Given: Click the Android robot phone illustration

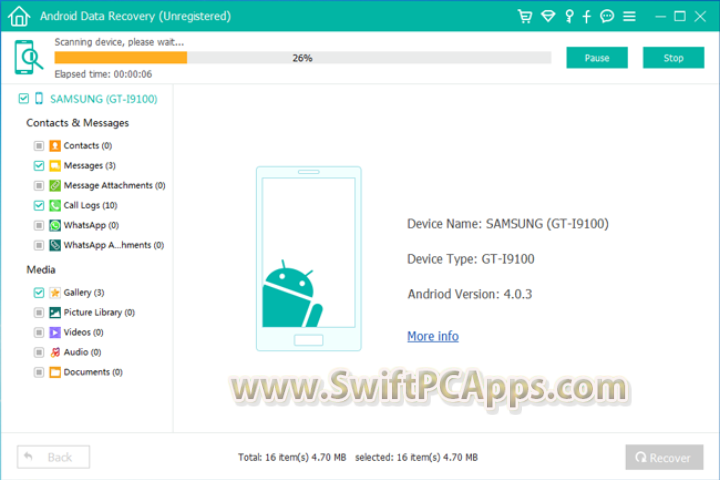Looking at the screenshot, I should 309,259.
